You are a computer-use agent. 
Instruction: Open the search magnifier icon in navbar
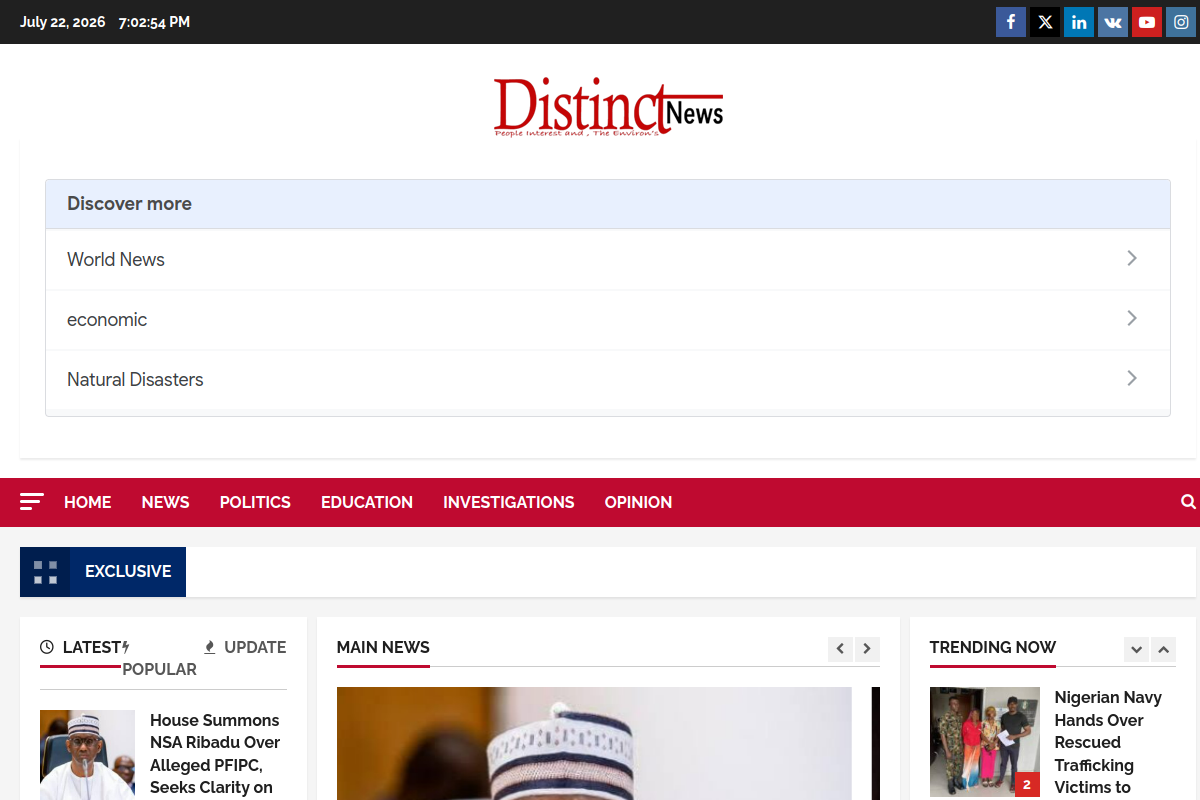(x=1188, y=502)
